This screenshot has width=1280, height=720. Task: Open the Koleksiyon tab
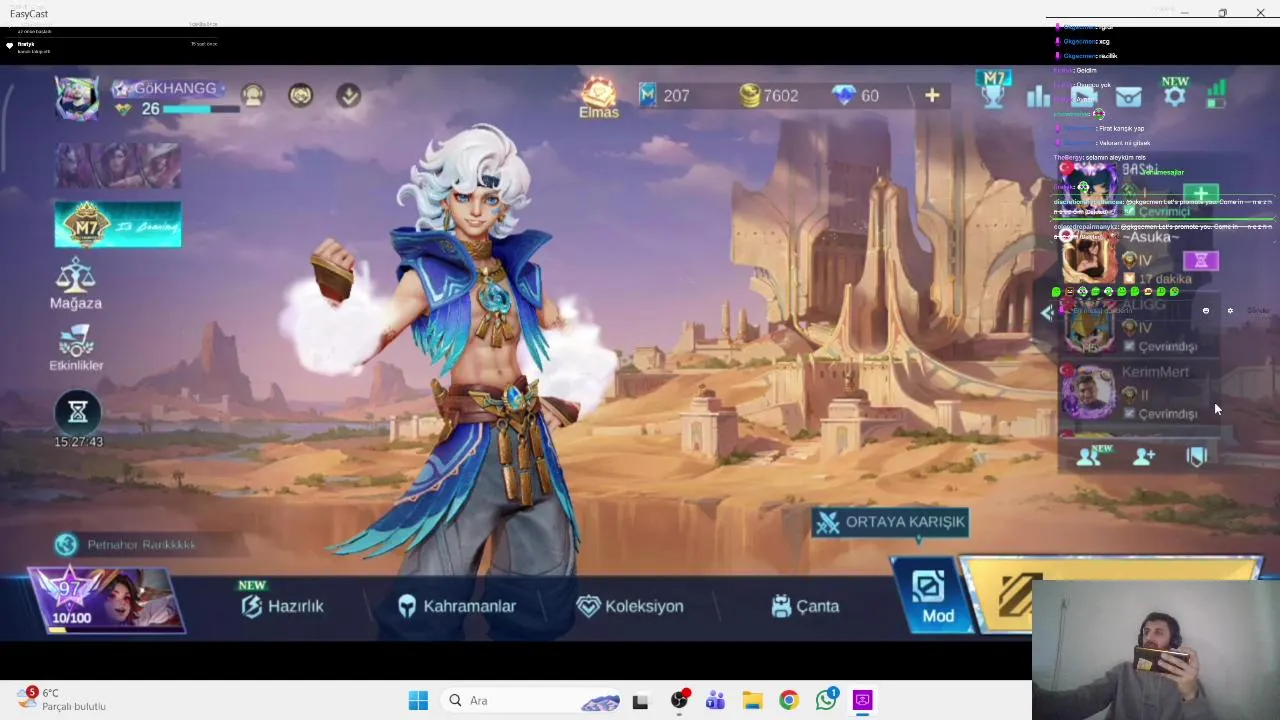coord(630,606)
